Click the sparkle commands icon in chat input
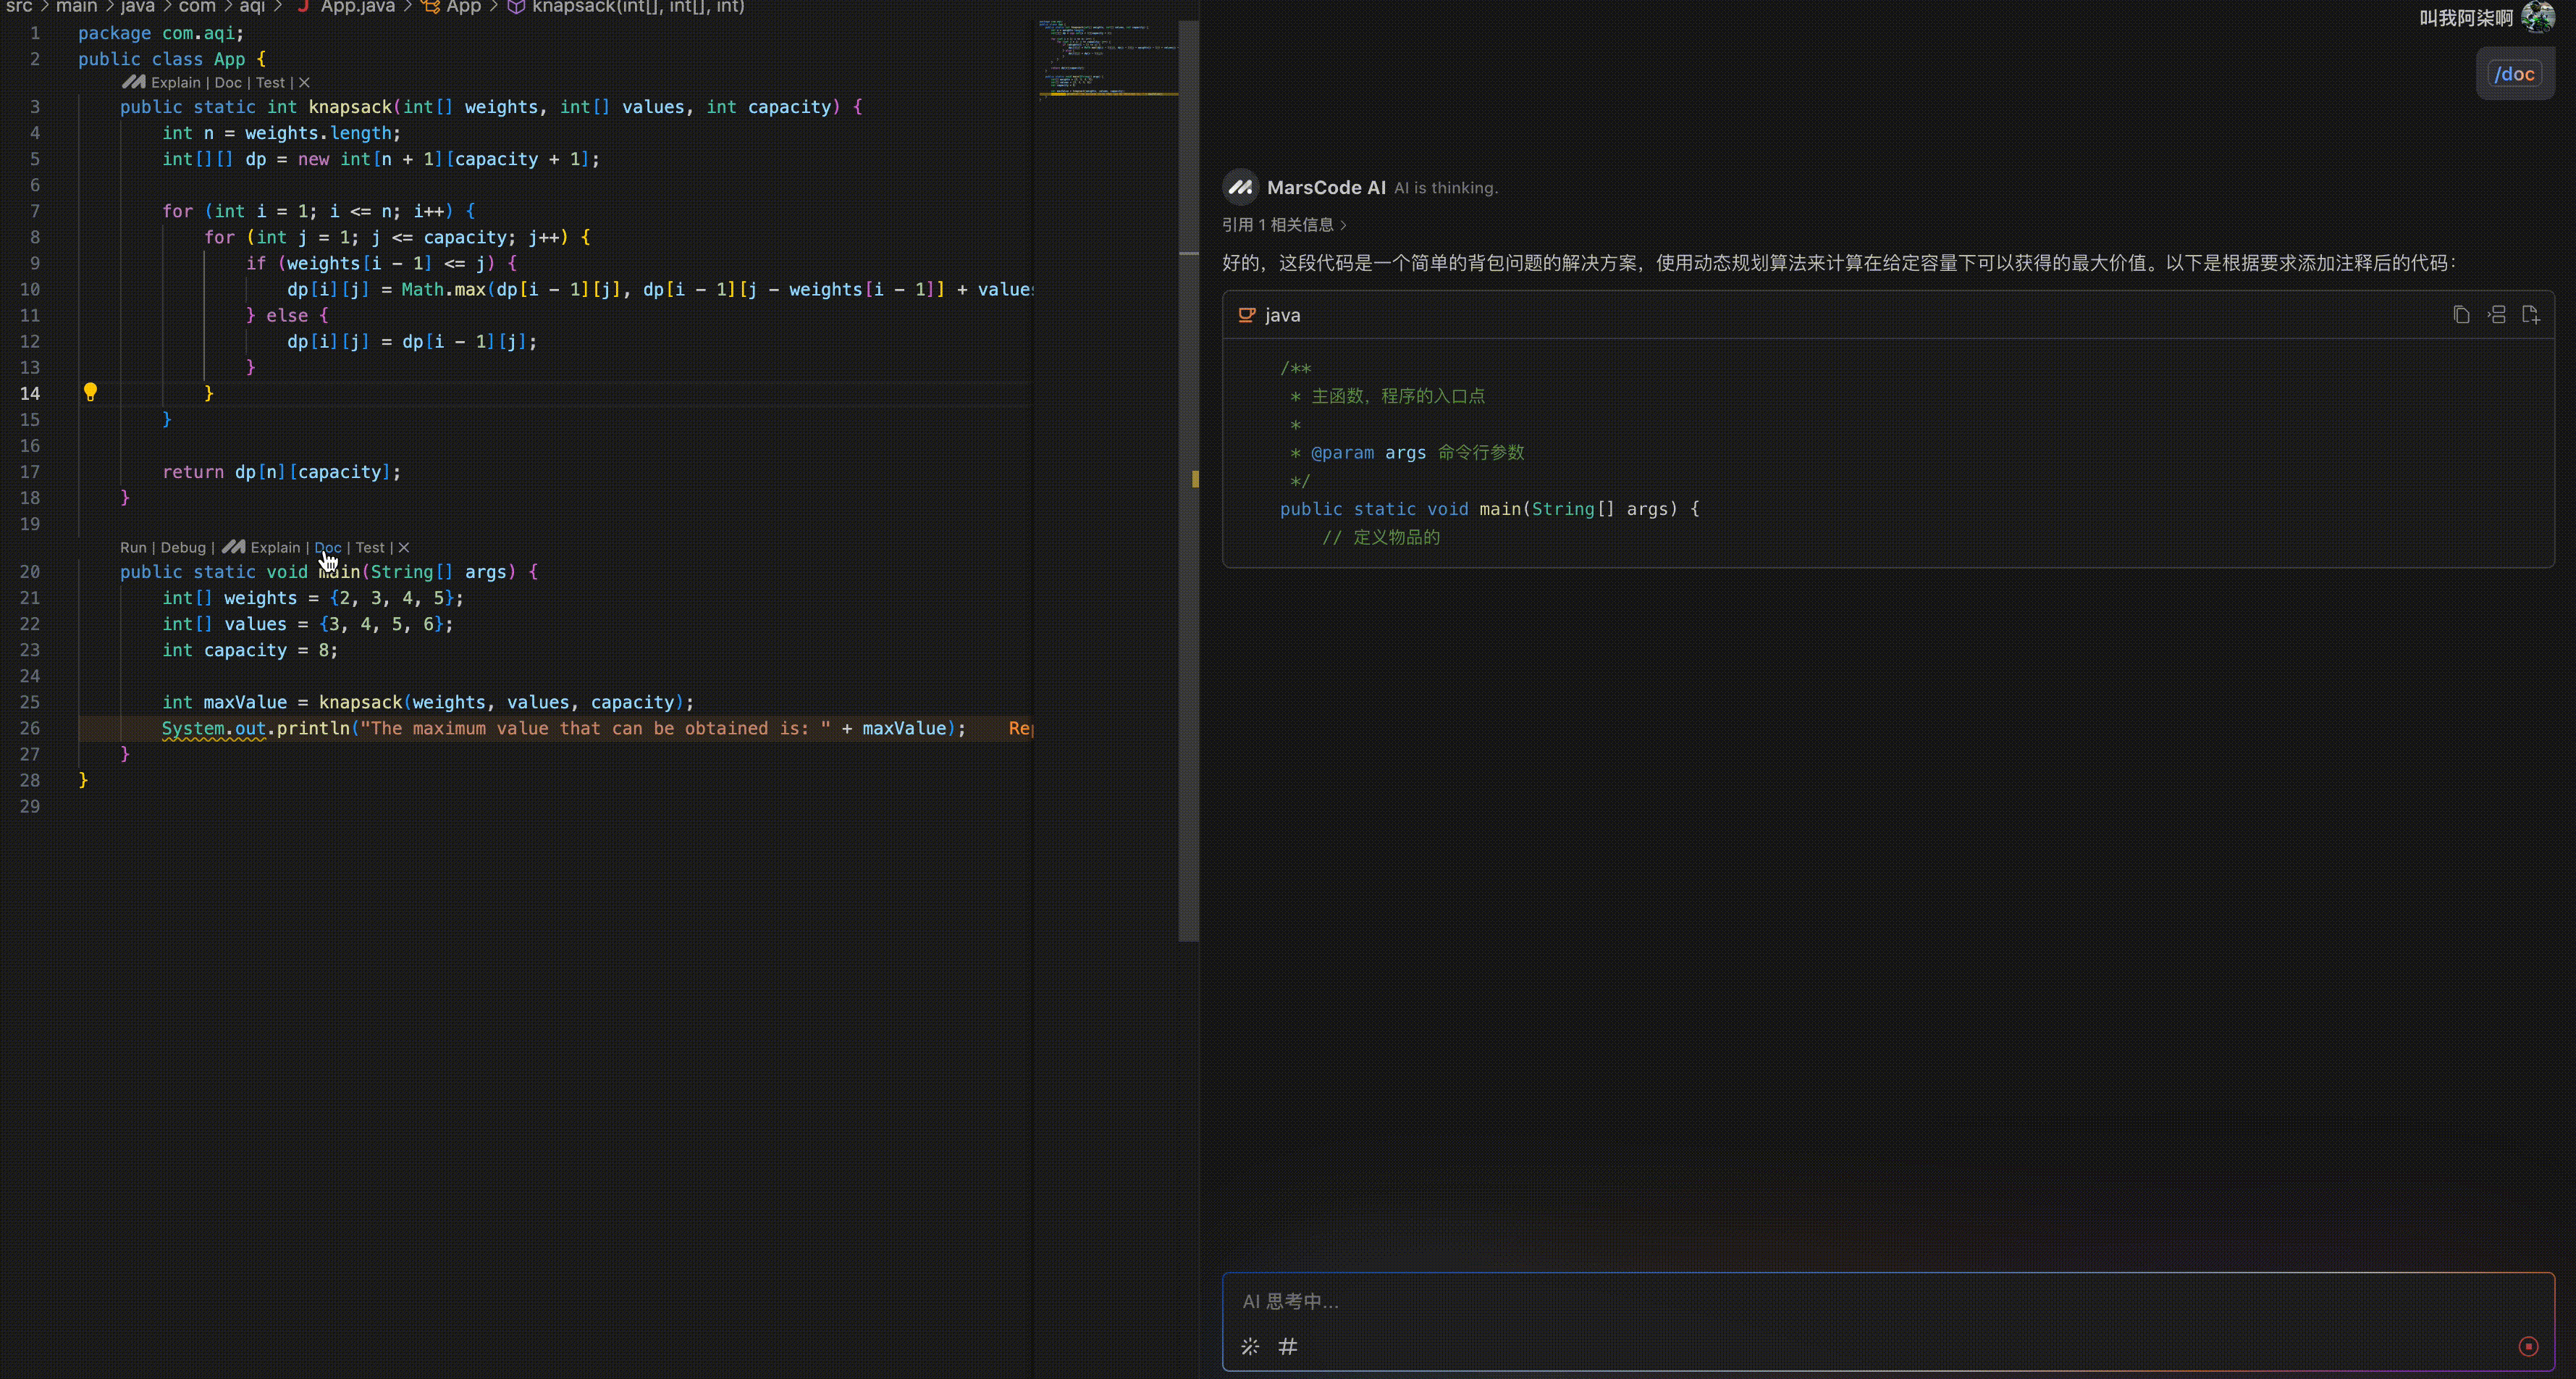 pos(1250,1346)
